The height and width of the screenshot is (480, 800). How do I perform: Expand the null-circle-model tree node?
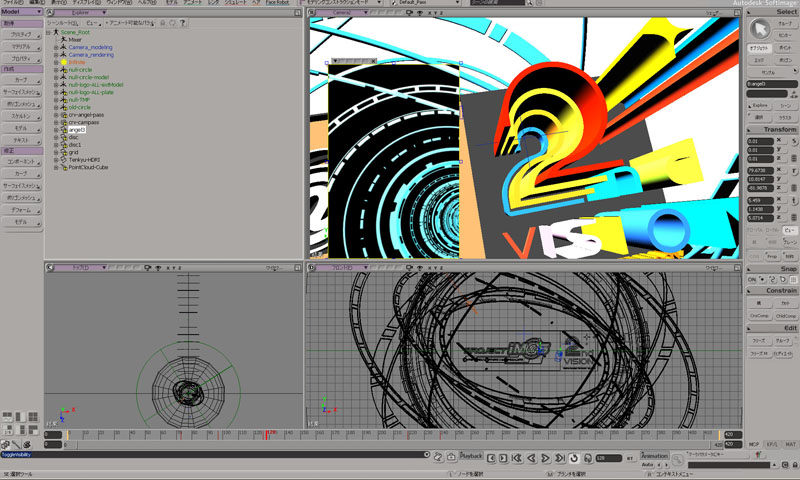point(56,77)
